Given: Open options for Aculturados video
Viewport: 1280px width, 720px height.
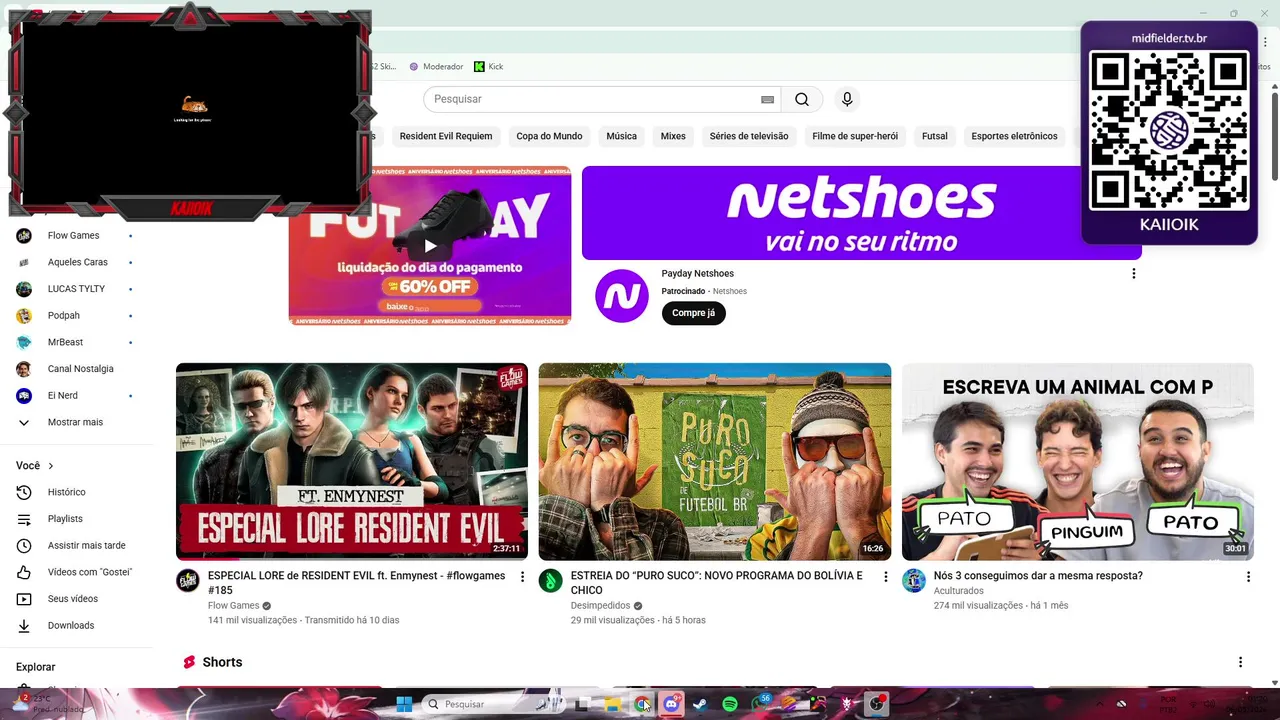Looking at the screenshot, I should pyautogui.click(x=1248, y=577).
